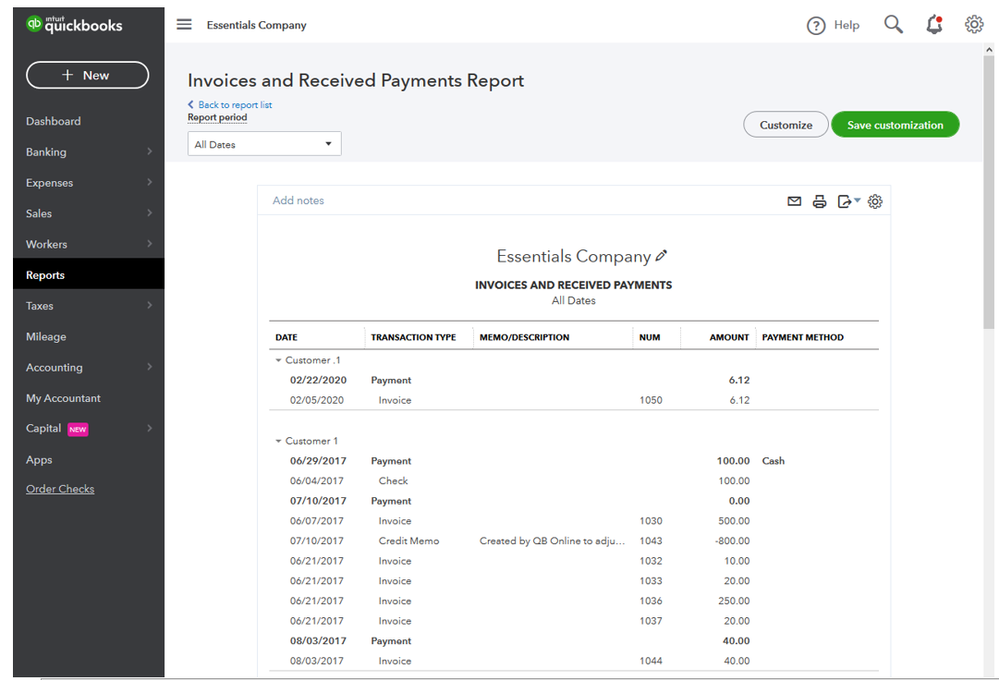Expand the Sales menu chevron
This screenshot has height=680, width=999.
coord(150,213)
